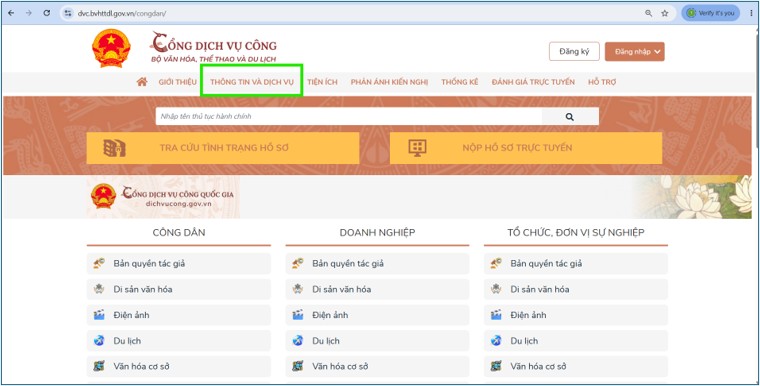760x386 pixels.
Task: Click heritage icon in Công dân column
Action: (x=99, y=289)
